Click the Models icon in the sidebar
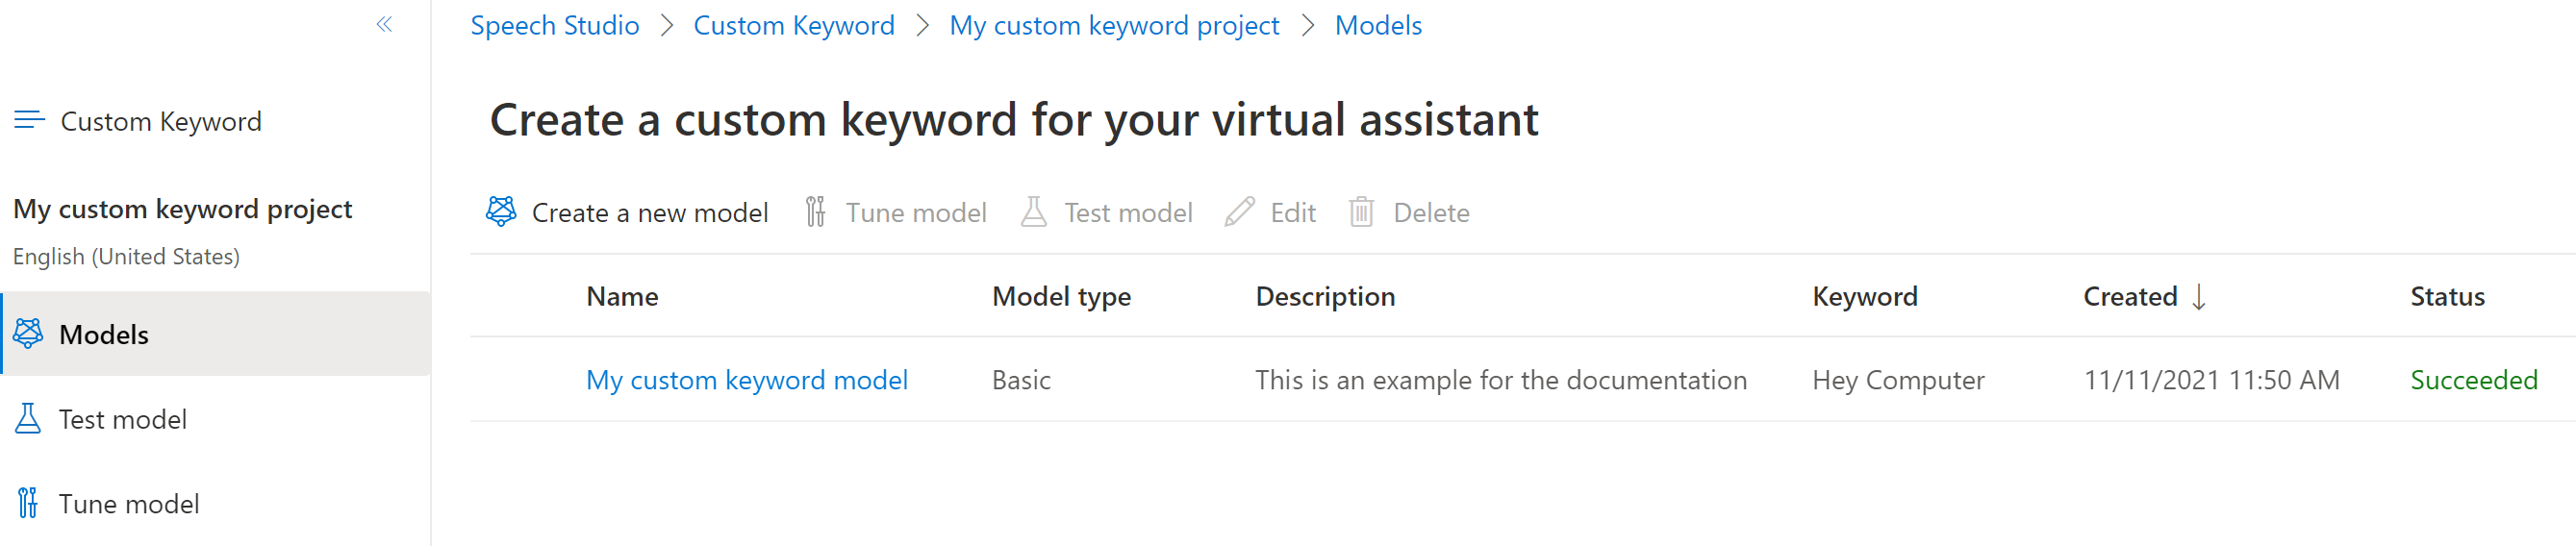Viewport: 2576px width, 546px height. [x=28, y=334]
